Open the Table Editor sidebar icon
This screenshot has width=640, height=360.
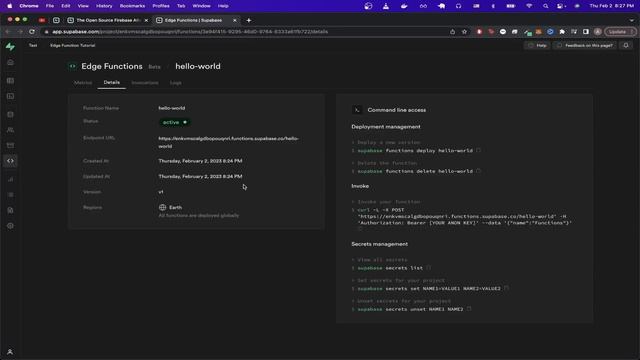pos(10,81)
